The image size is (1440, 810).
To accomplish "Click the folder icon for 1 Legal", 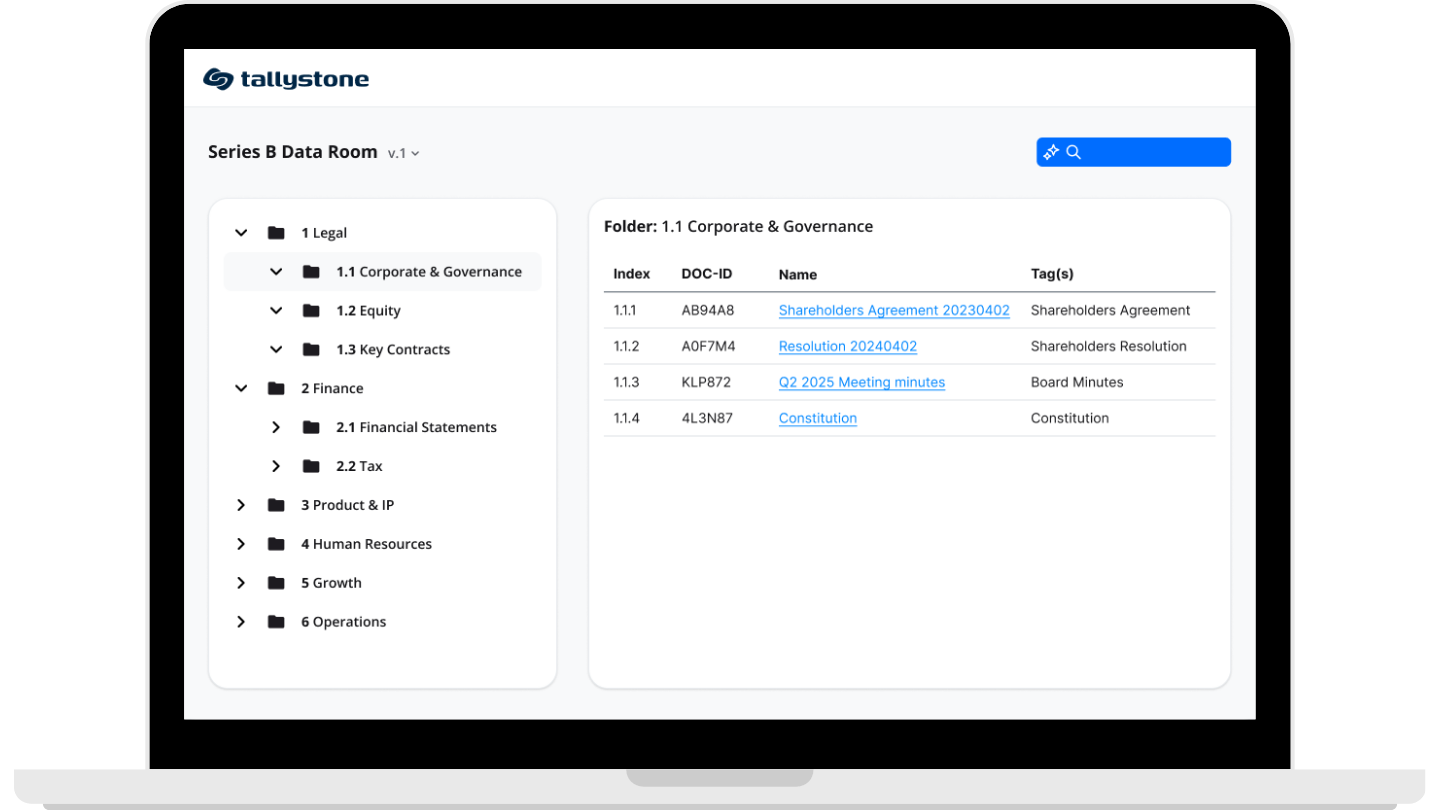I will pos(276,233).
